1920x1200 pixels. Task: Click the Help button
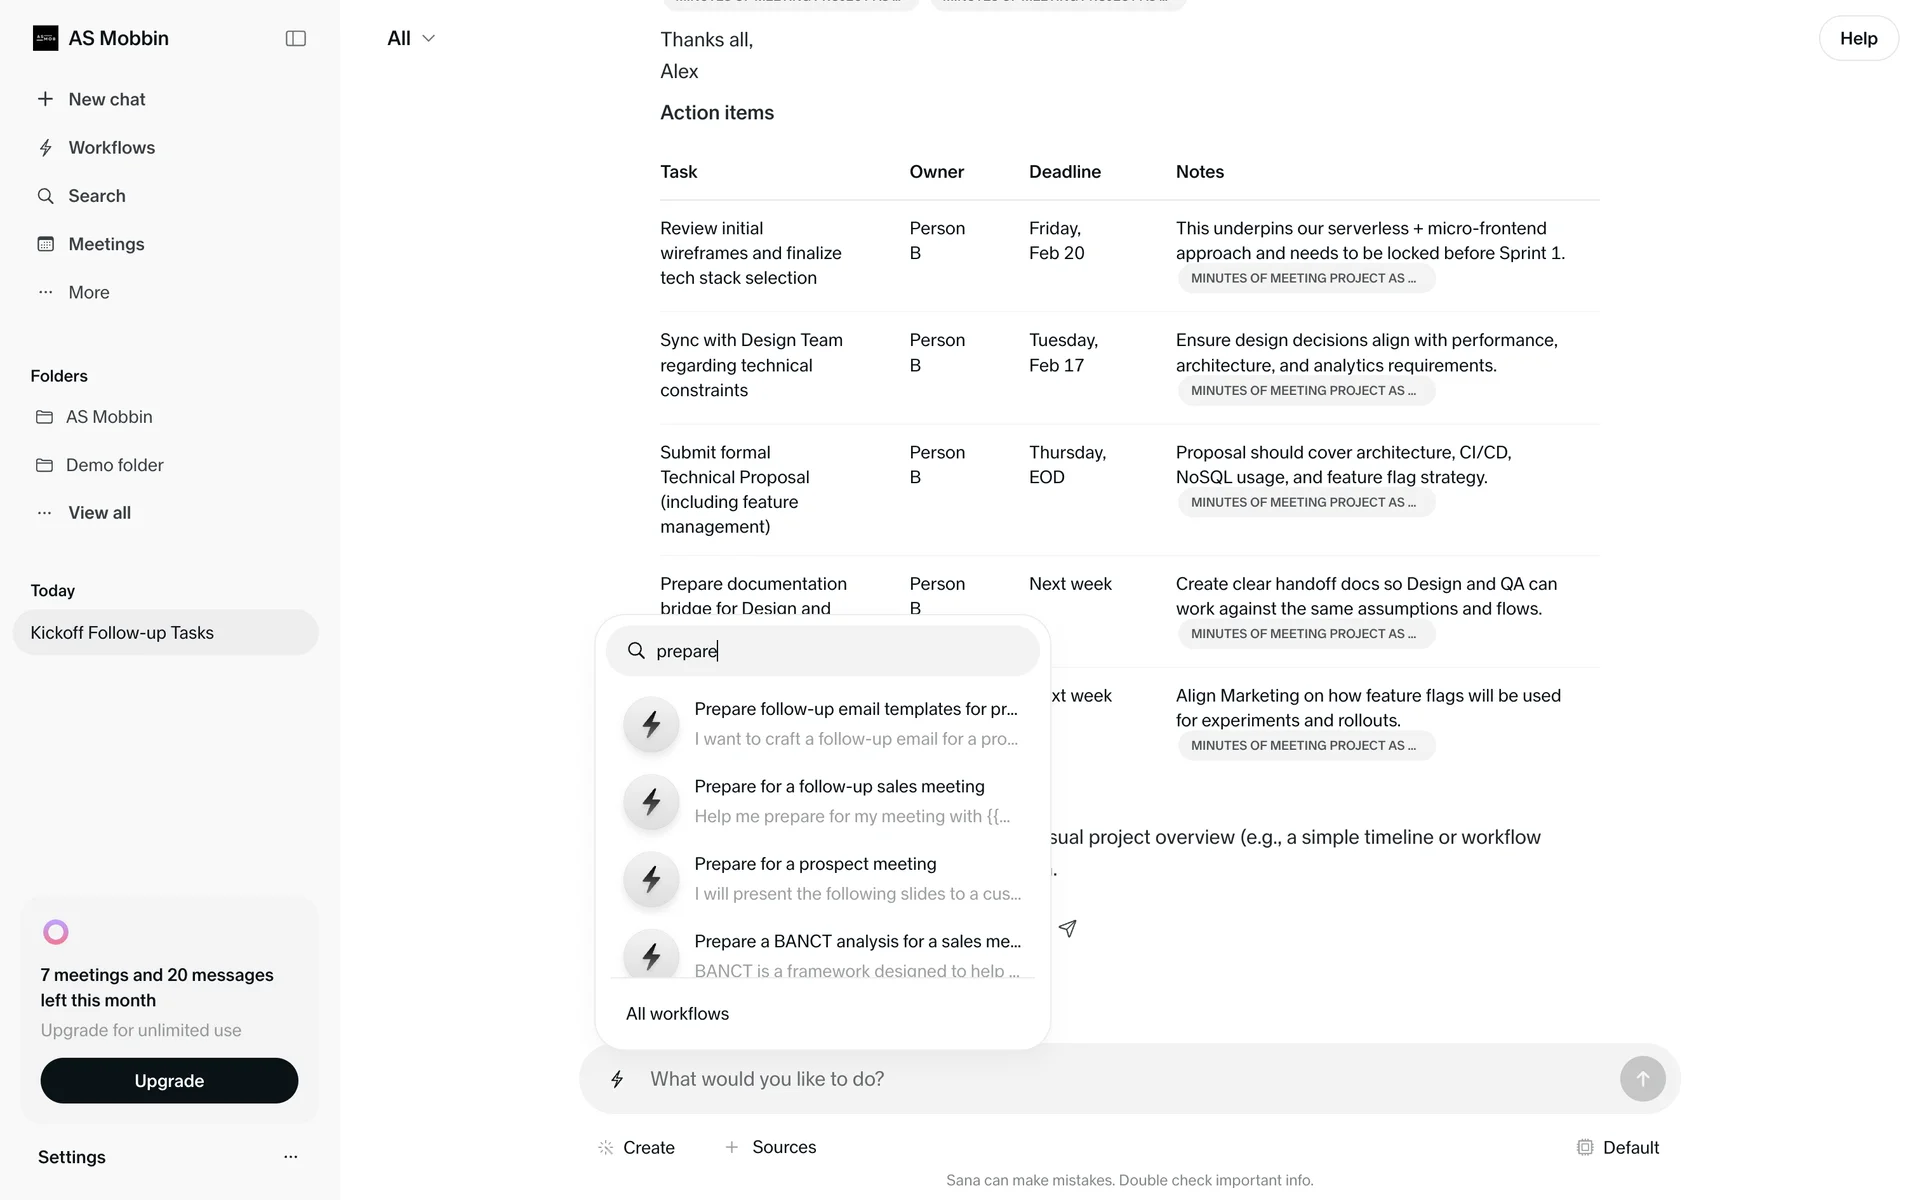point(1858,38)
